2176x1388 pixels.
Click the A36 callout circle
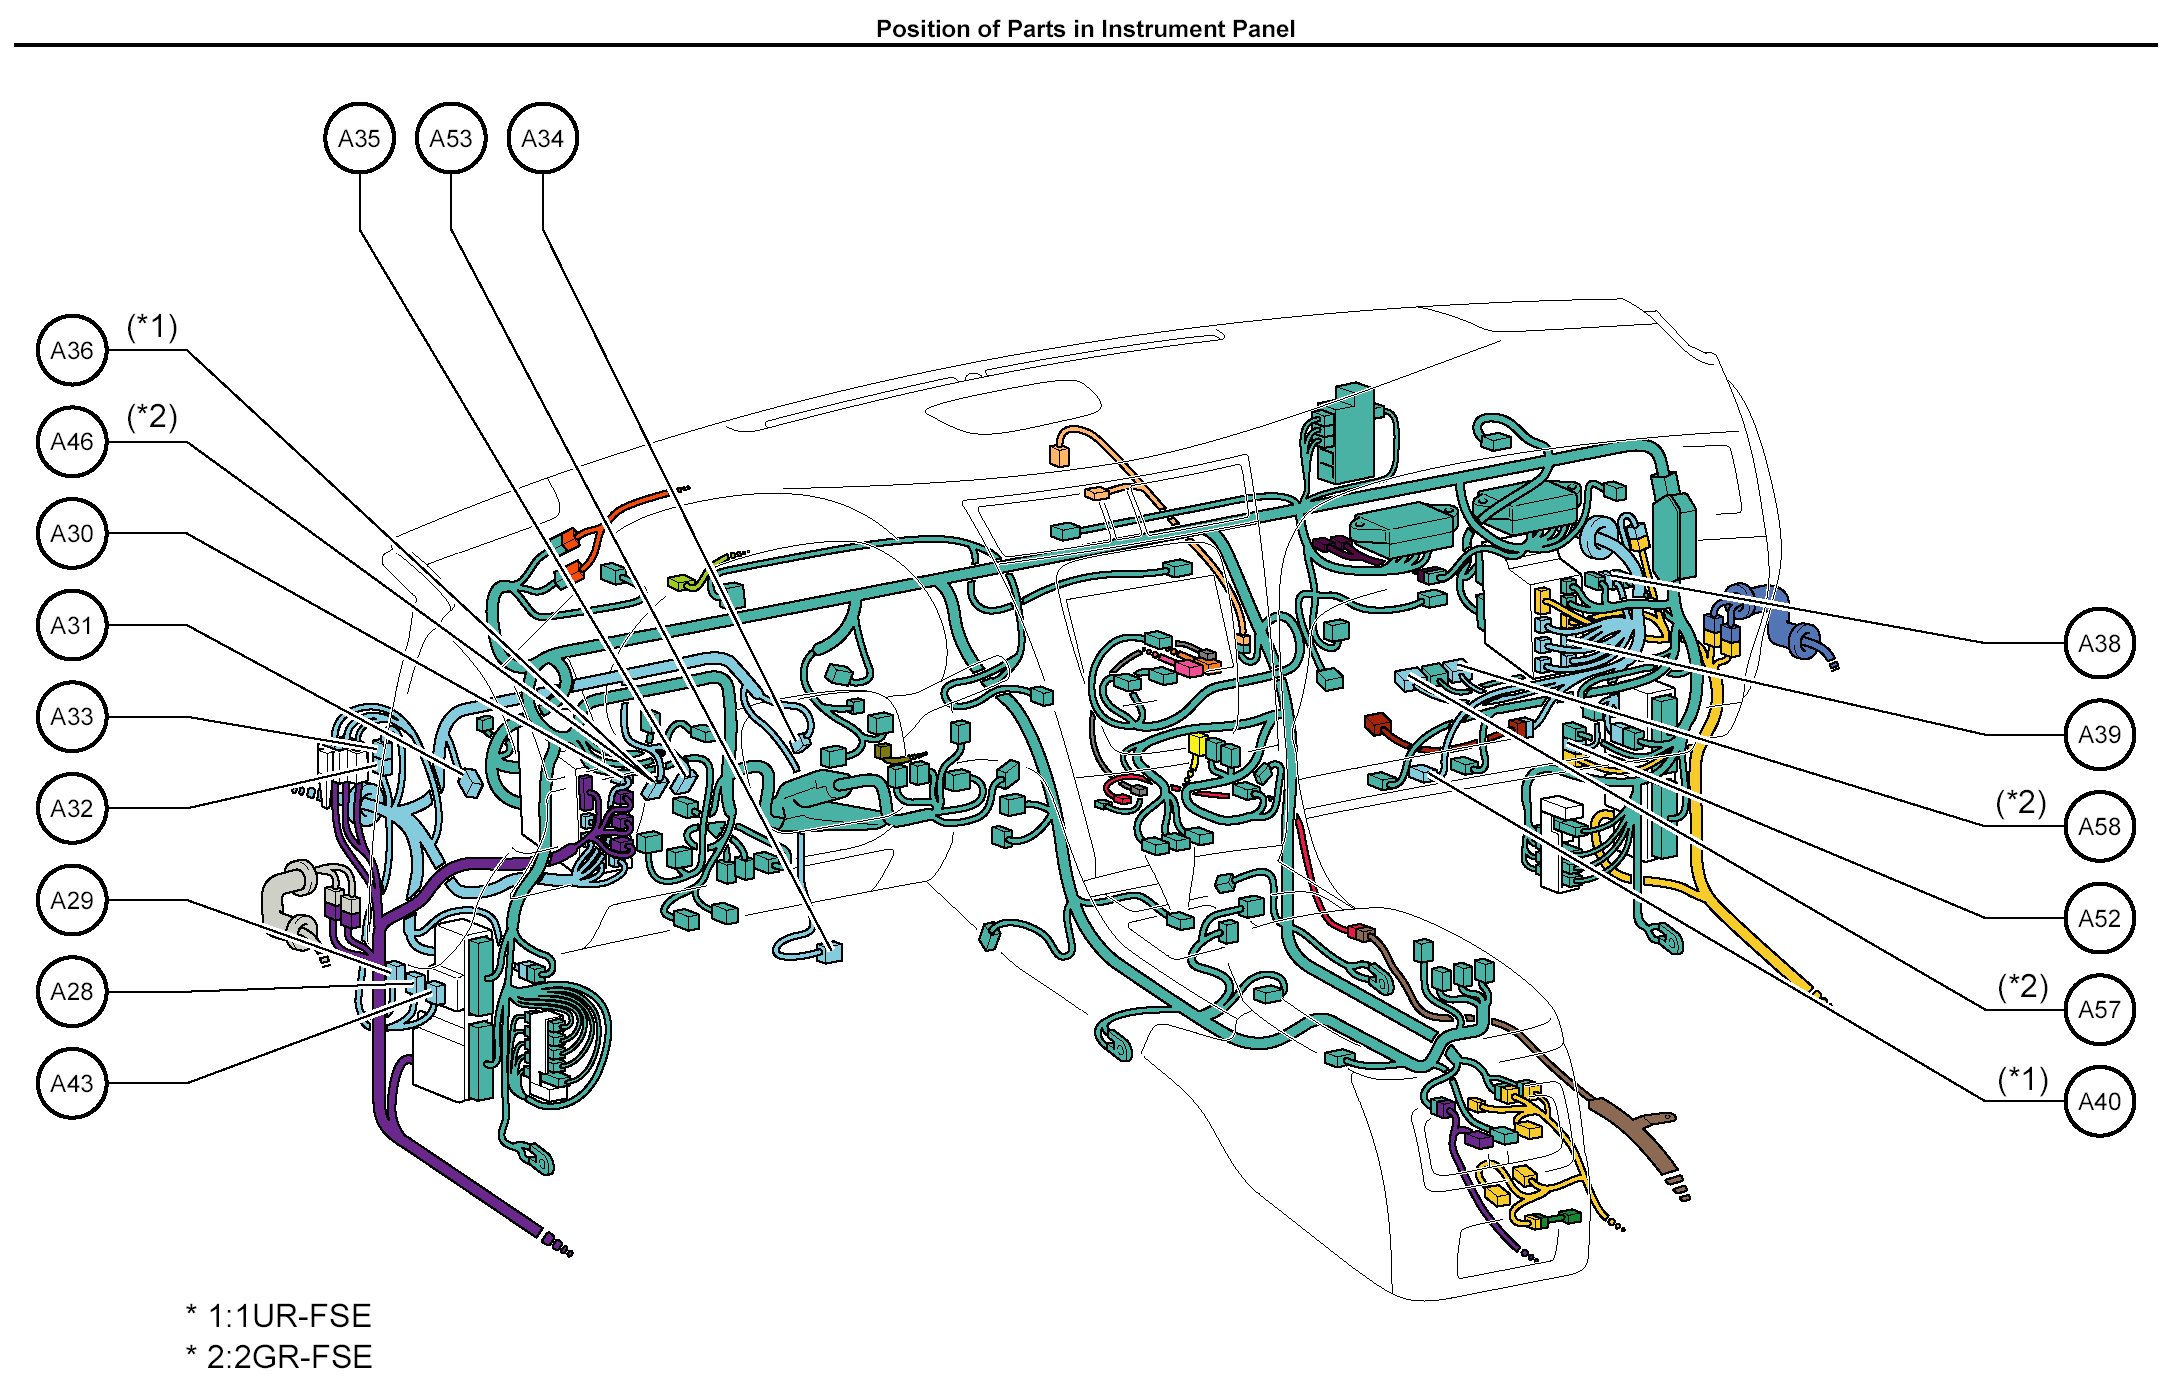point(72,350)
